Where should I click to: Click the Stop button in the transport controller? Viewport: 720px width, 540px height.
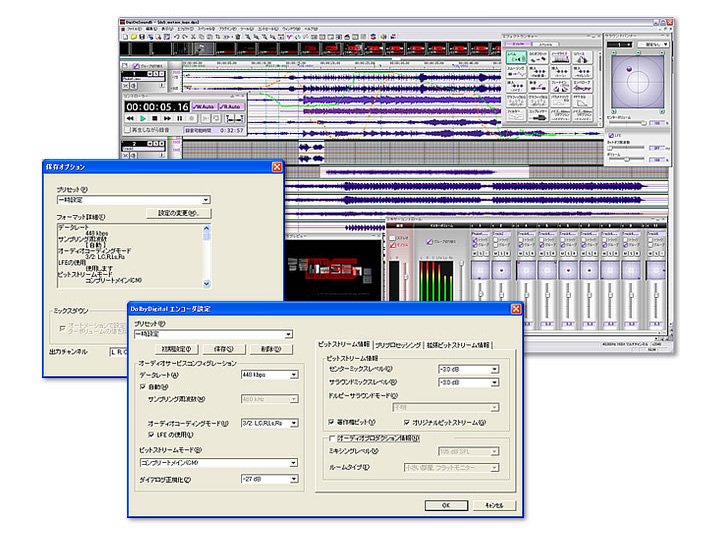coord(155,119)
